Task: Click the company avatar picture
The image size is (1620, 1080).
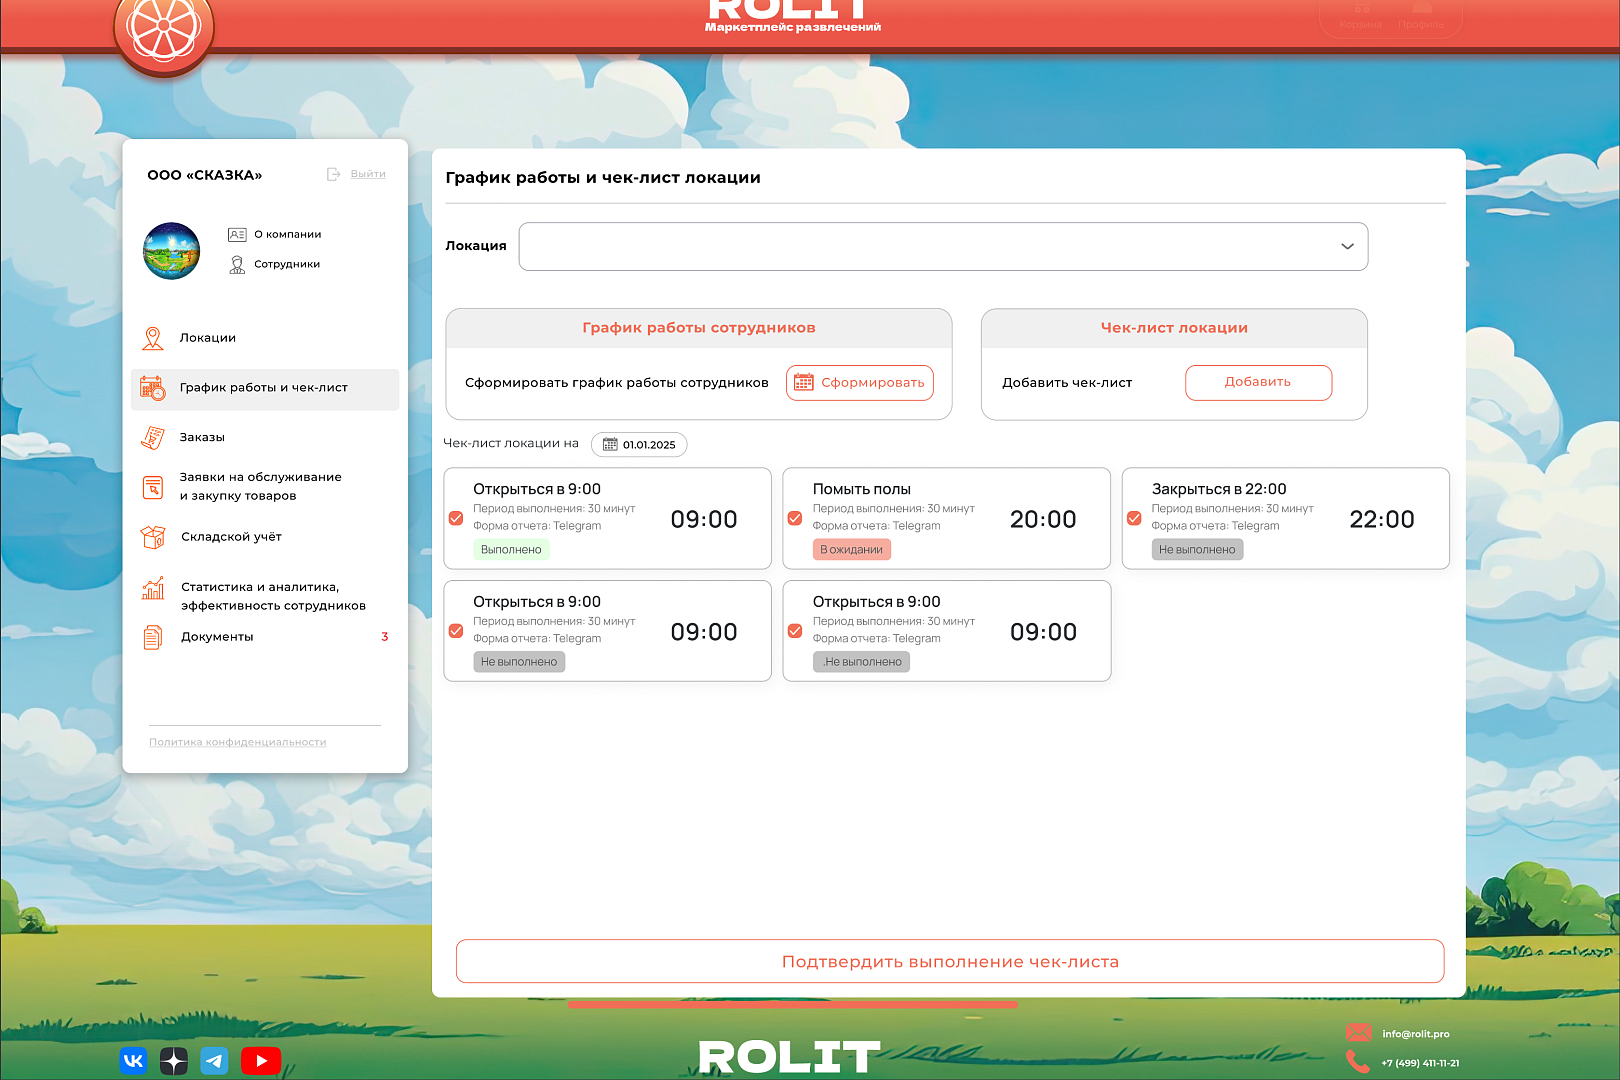Action: [172, 251]
